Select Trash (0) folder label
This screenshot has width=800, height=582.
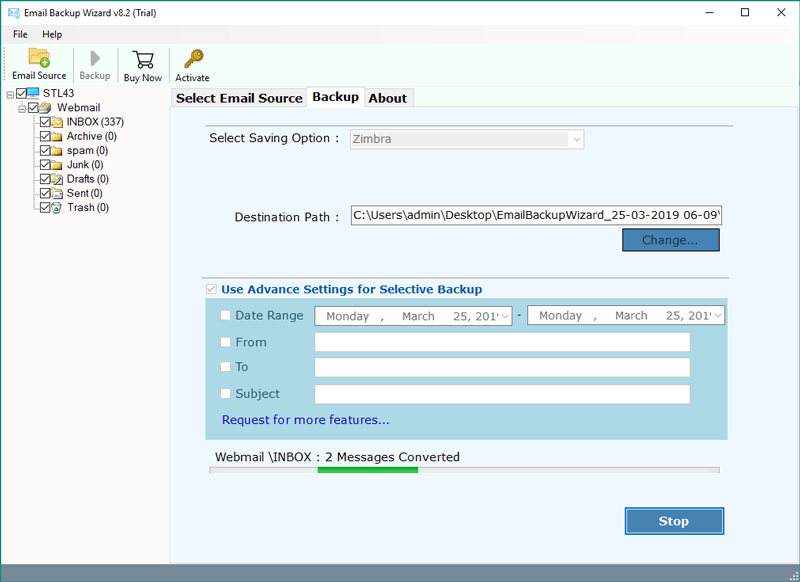88,208
